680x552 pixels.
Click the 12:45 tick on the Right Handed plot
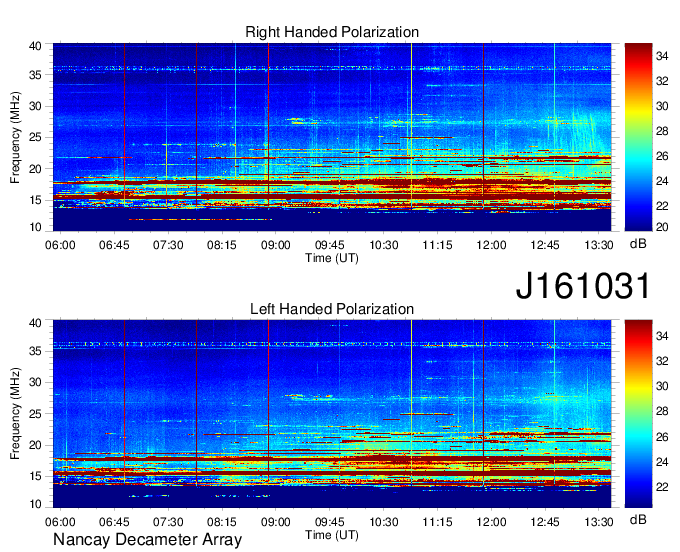(x=545, y=245)
